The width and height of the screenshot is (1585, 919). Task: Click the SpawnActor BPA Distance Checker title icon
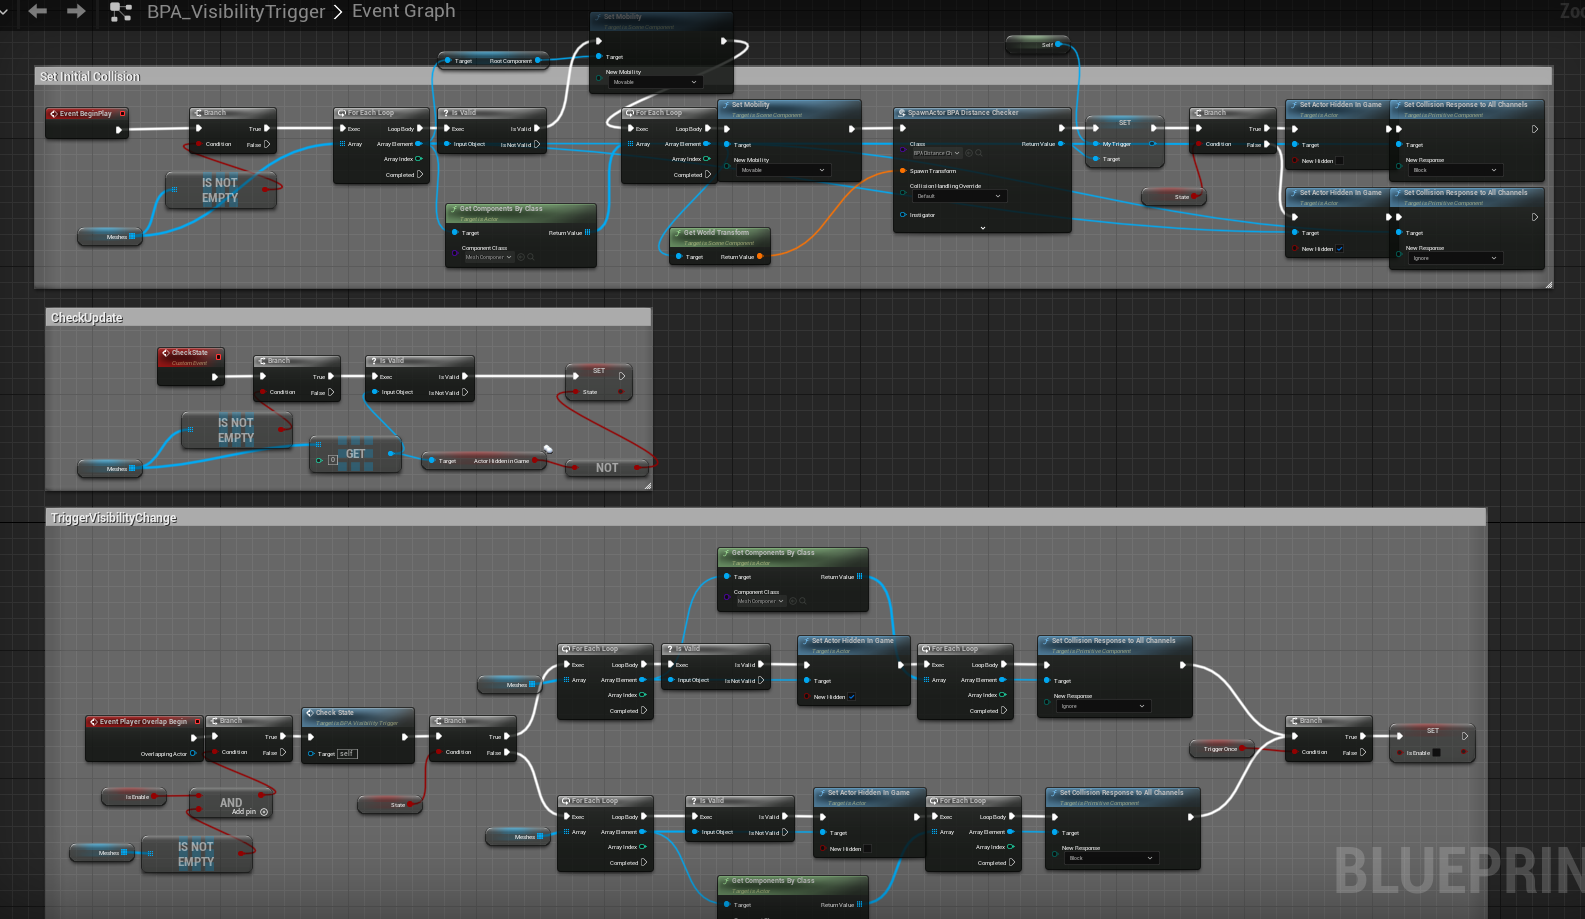901,113
